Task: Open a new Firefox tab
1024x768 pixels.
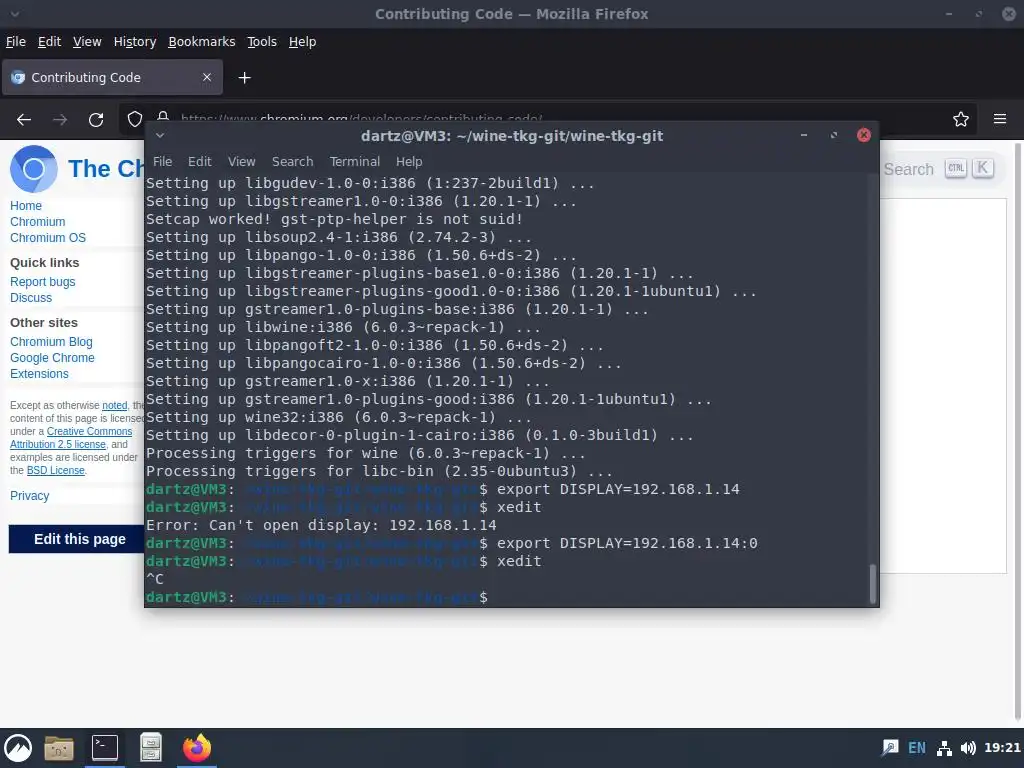Action: pyautogui.click(x=244, y=78)
